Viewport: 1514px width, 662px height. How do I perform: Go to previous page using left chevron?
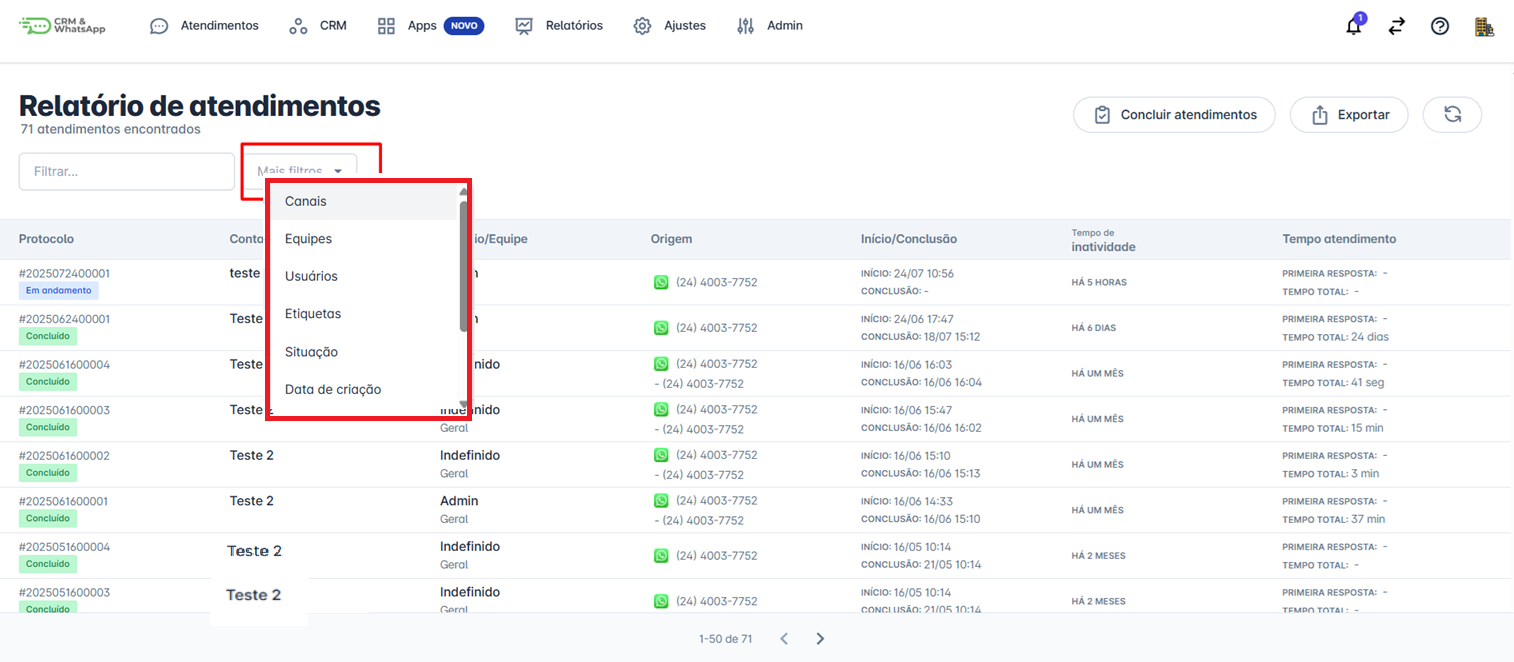(784, 639)
